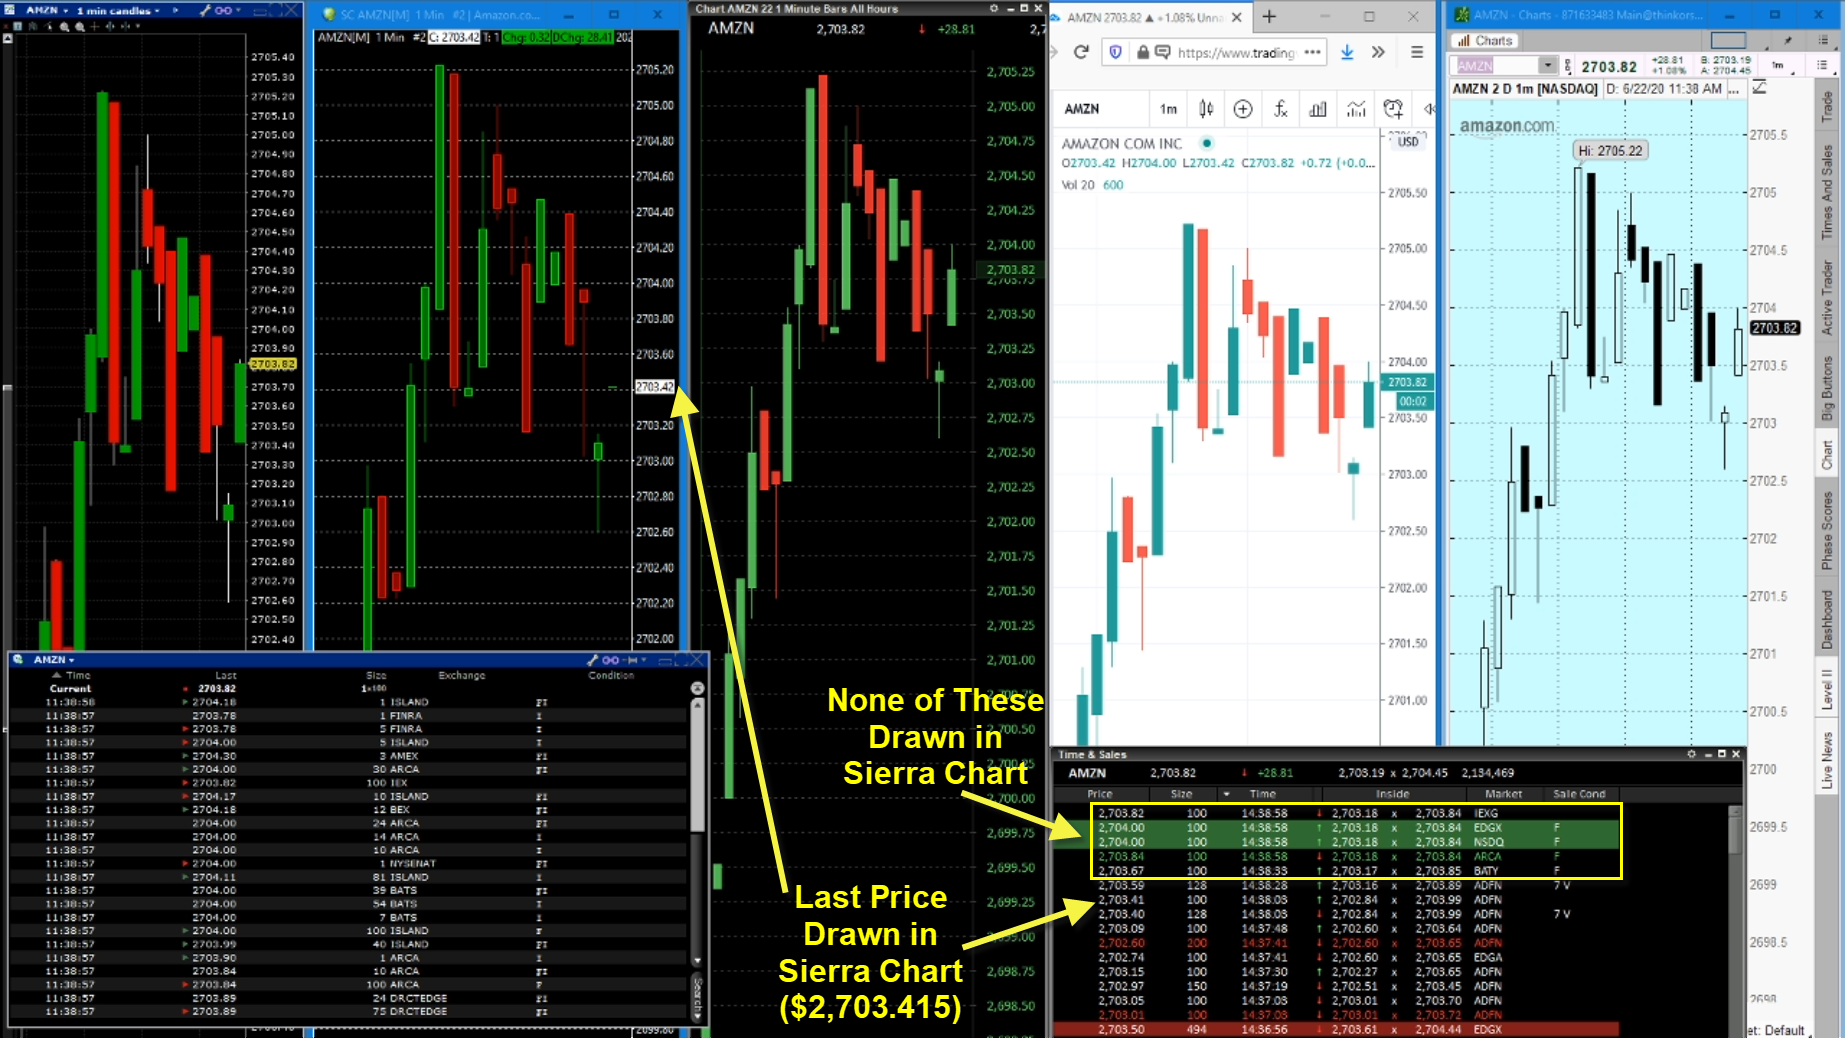Open the Active Trader side tab
Screen dimensions: 1845x1038
(1827, 297)
